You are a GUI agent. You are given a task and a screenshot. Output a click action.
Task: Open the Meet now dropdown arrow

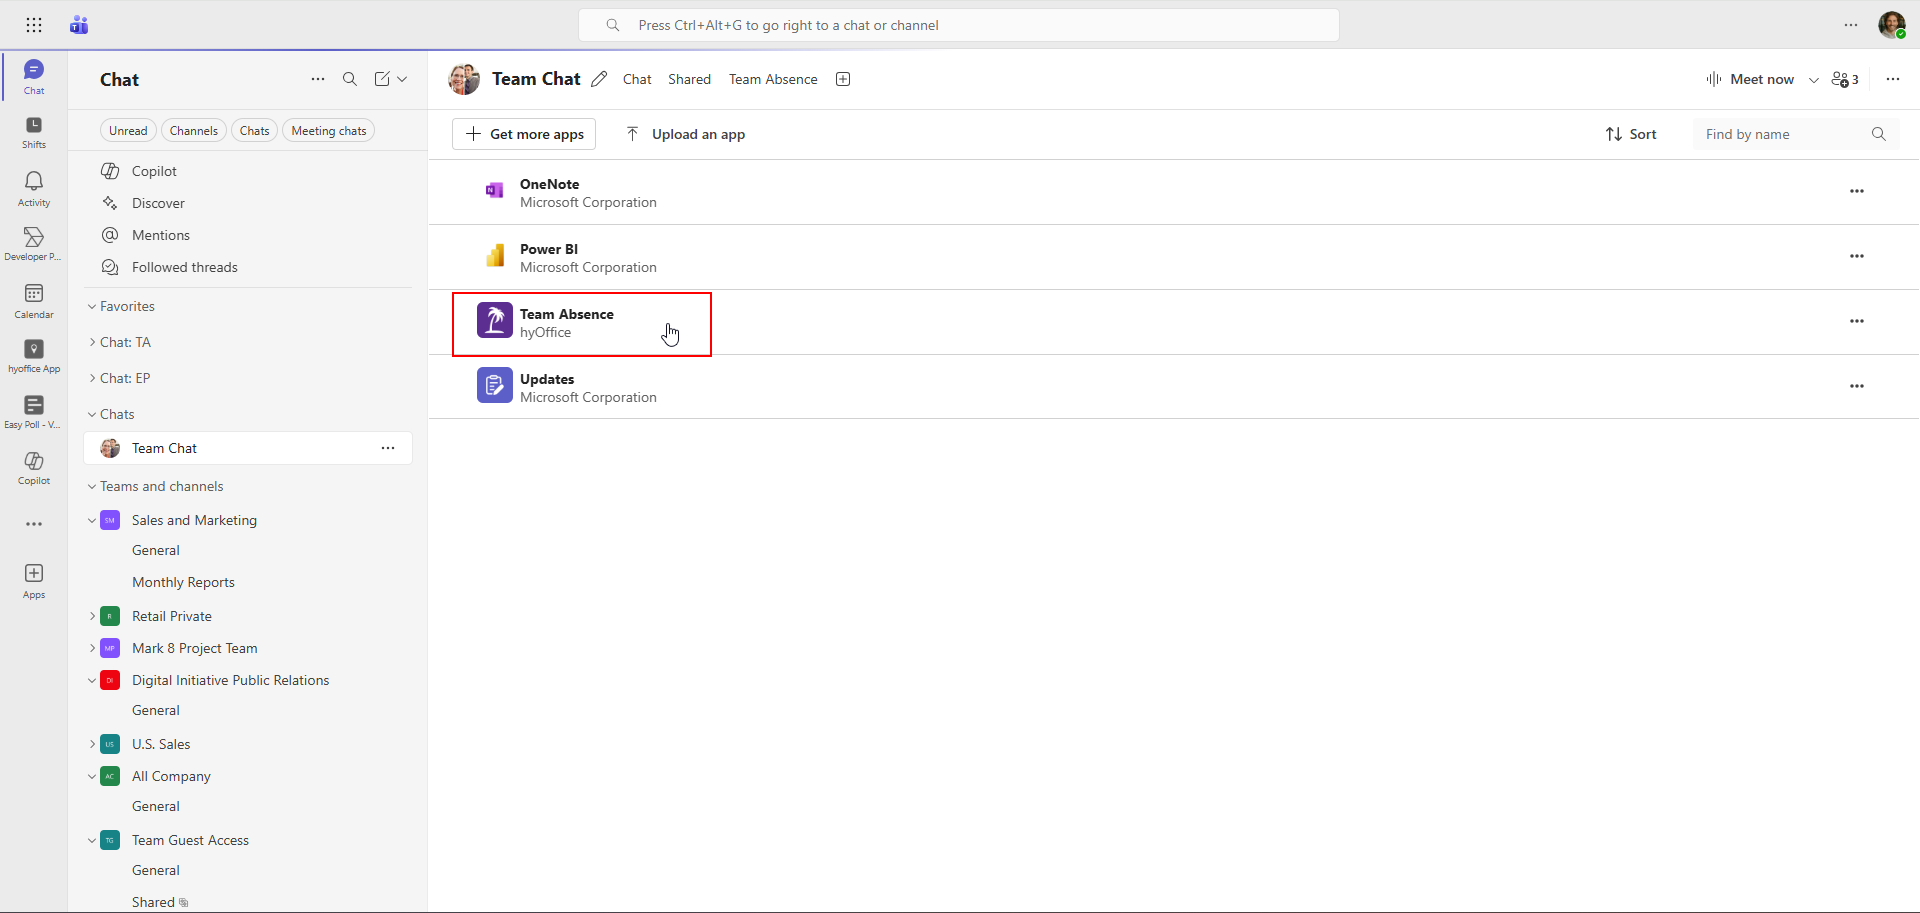pyautogui.click(x=1813, y=80)
